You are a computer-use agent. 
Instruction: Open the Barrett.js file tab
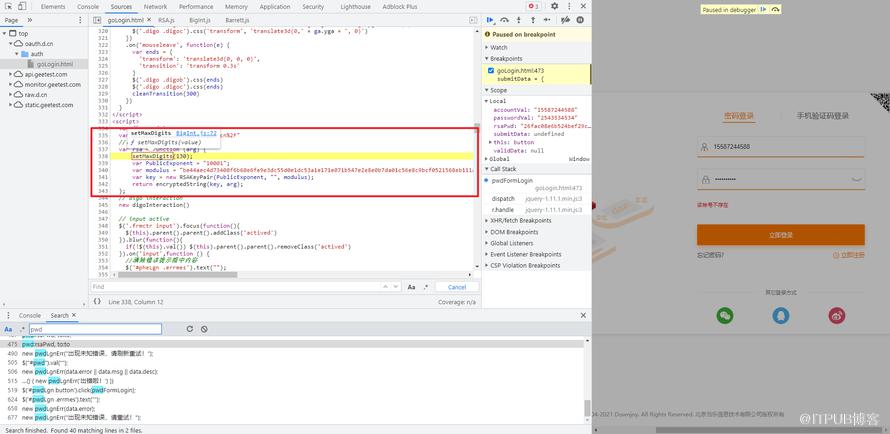pos(237,20)
